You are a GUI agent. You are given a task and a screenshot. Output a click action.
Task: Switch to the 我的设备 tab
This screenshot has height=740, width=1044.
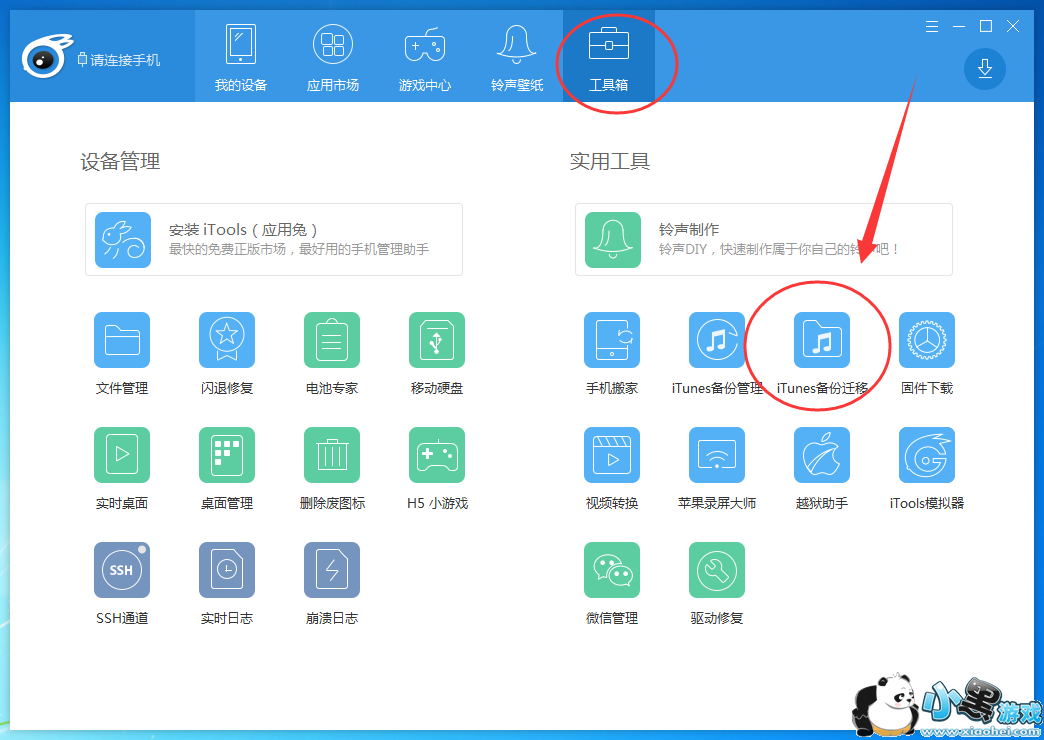[241, 57]
